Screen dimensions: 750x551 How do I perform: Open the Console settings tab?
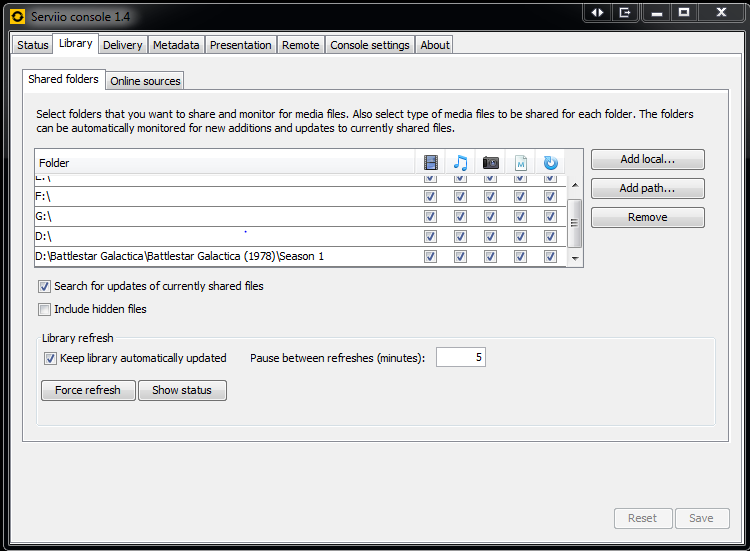point(370,45)
